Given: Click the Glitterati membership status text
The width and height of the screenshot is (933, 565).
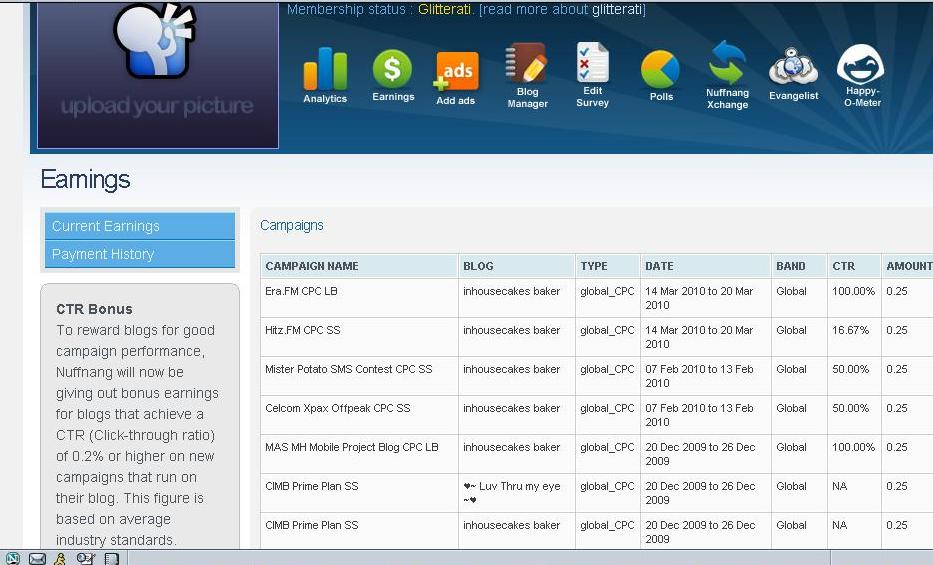Looking at the screenshot, I should 444,9.
